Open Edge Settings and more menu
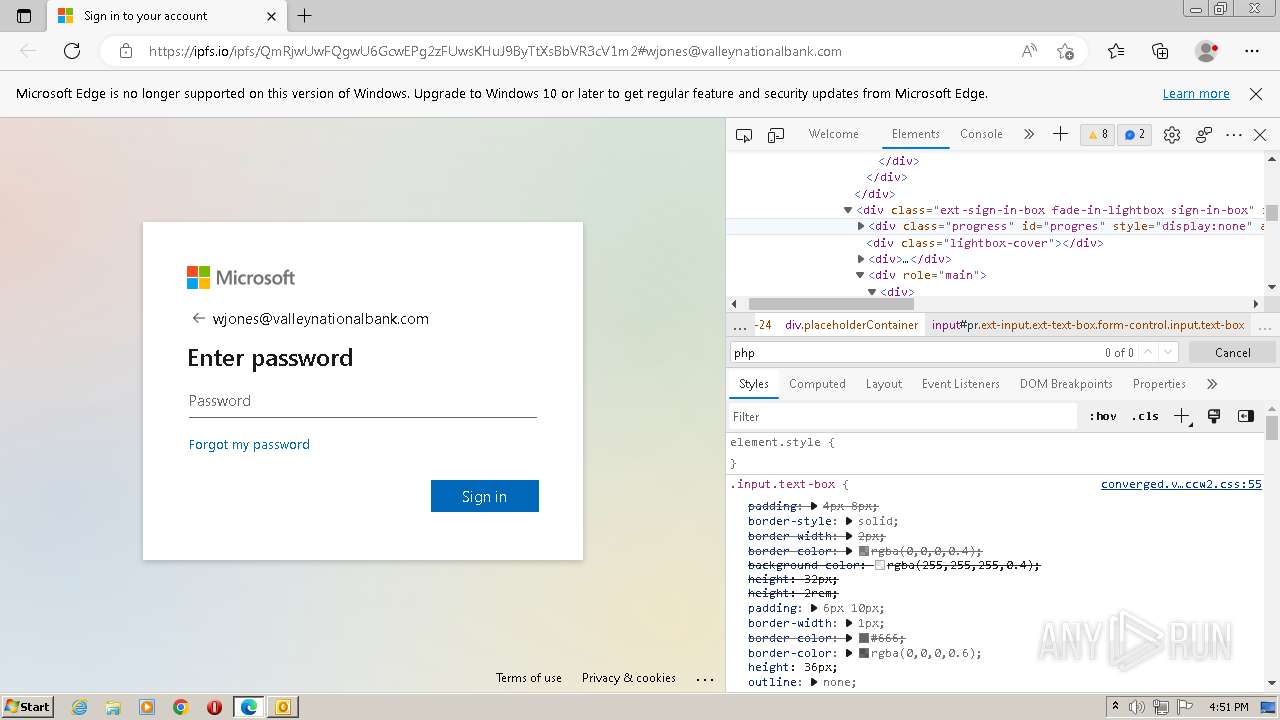Viewport: 1280px width, 720px height. [1252, 51]
